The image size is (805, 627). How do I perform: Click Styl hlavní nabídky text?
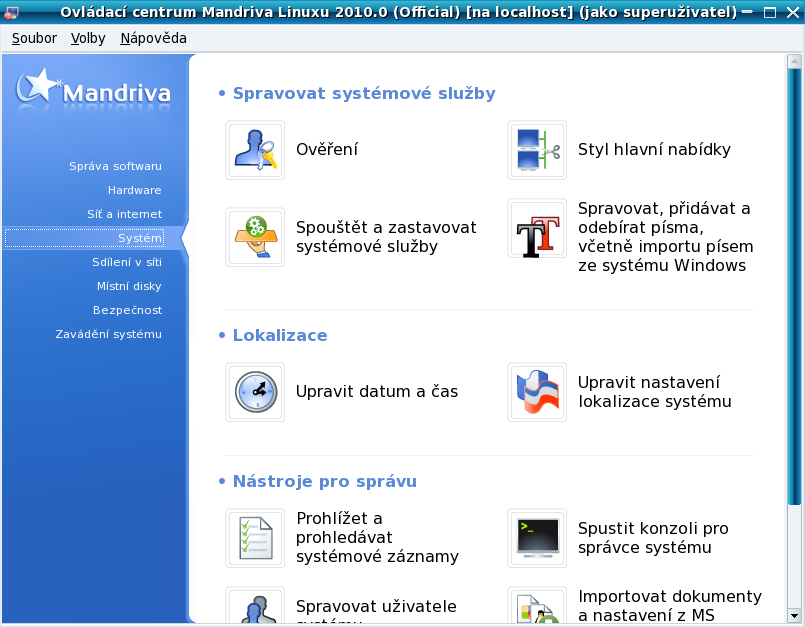(654, 149)
